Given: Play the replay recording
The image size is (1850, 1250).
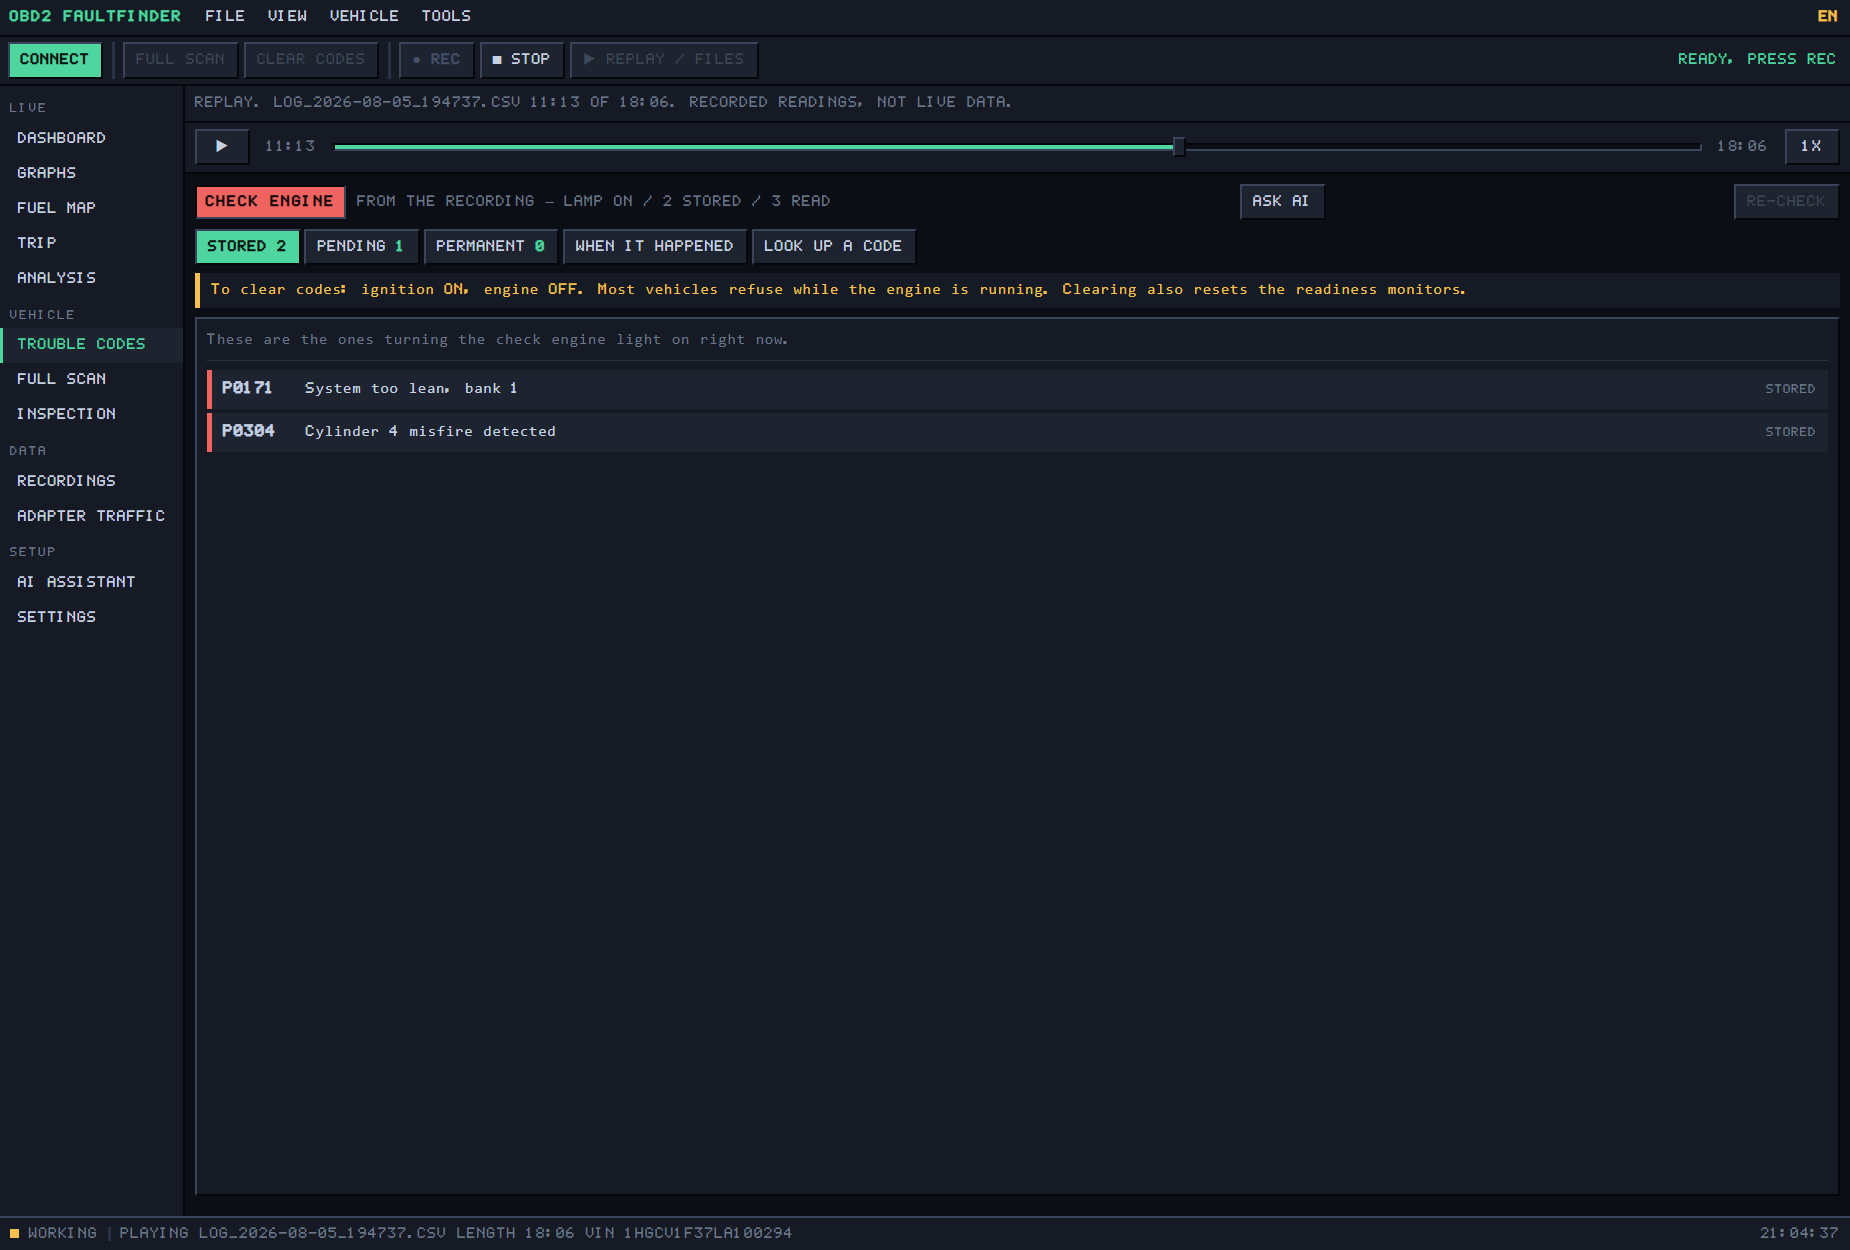Looking at the screenshot, I should 221,146.
